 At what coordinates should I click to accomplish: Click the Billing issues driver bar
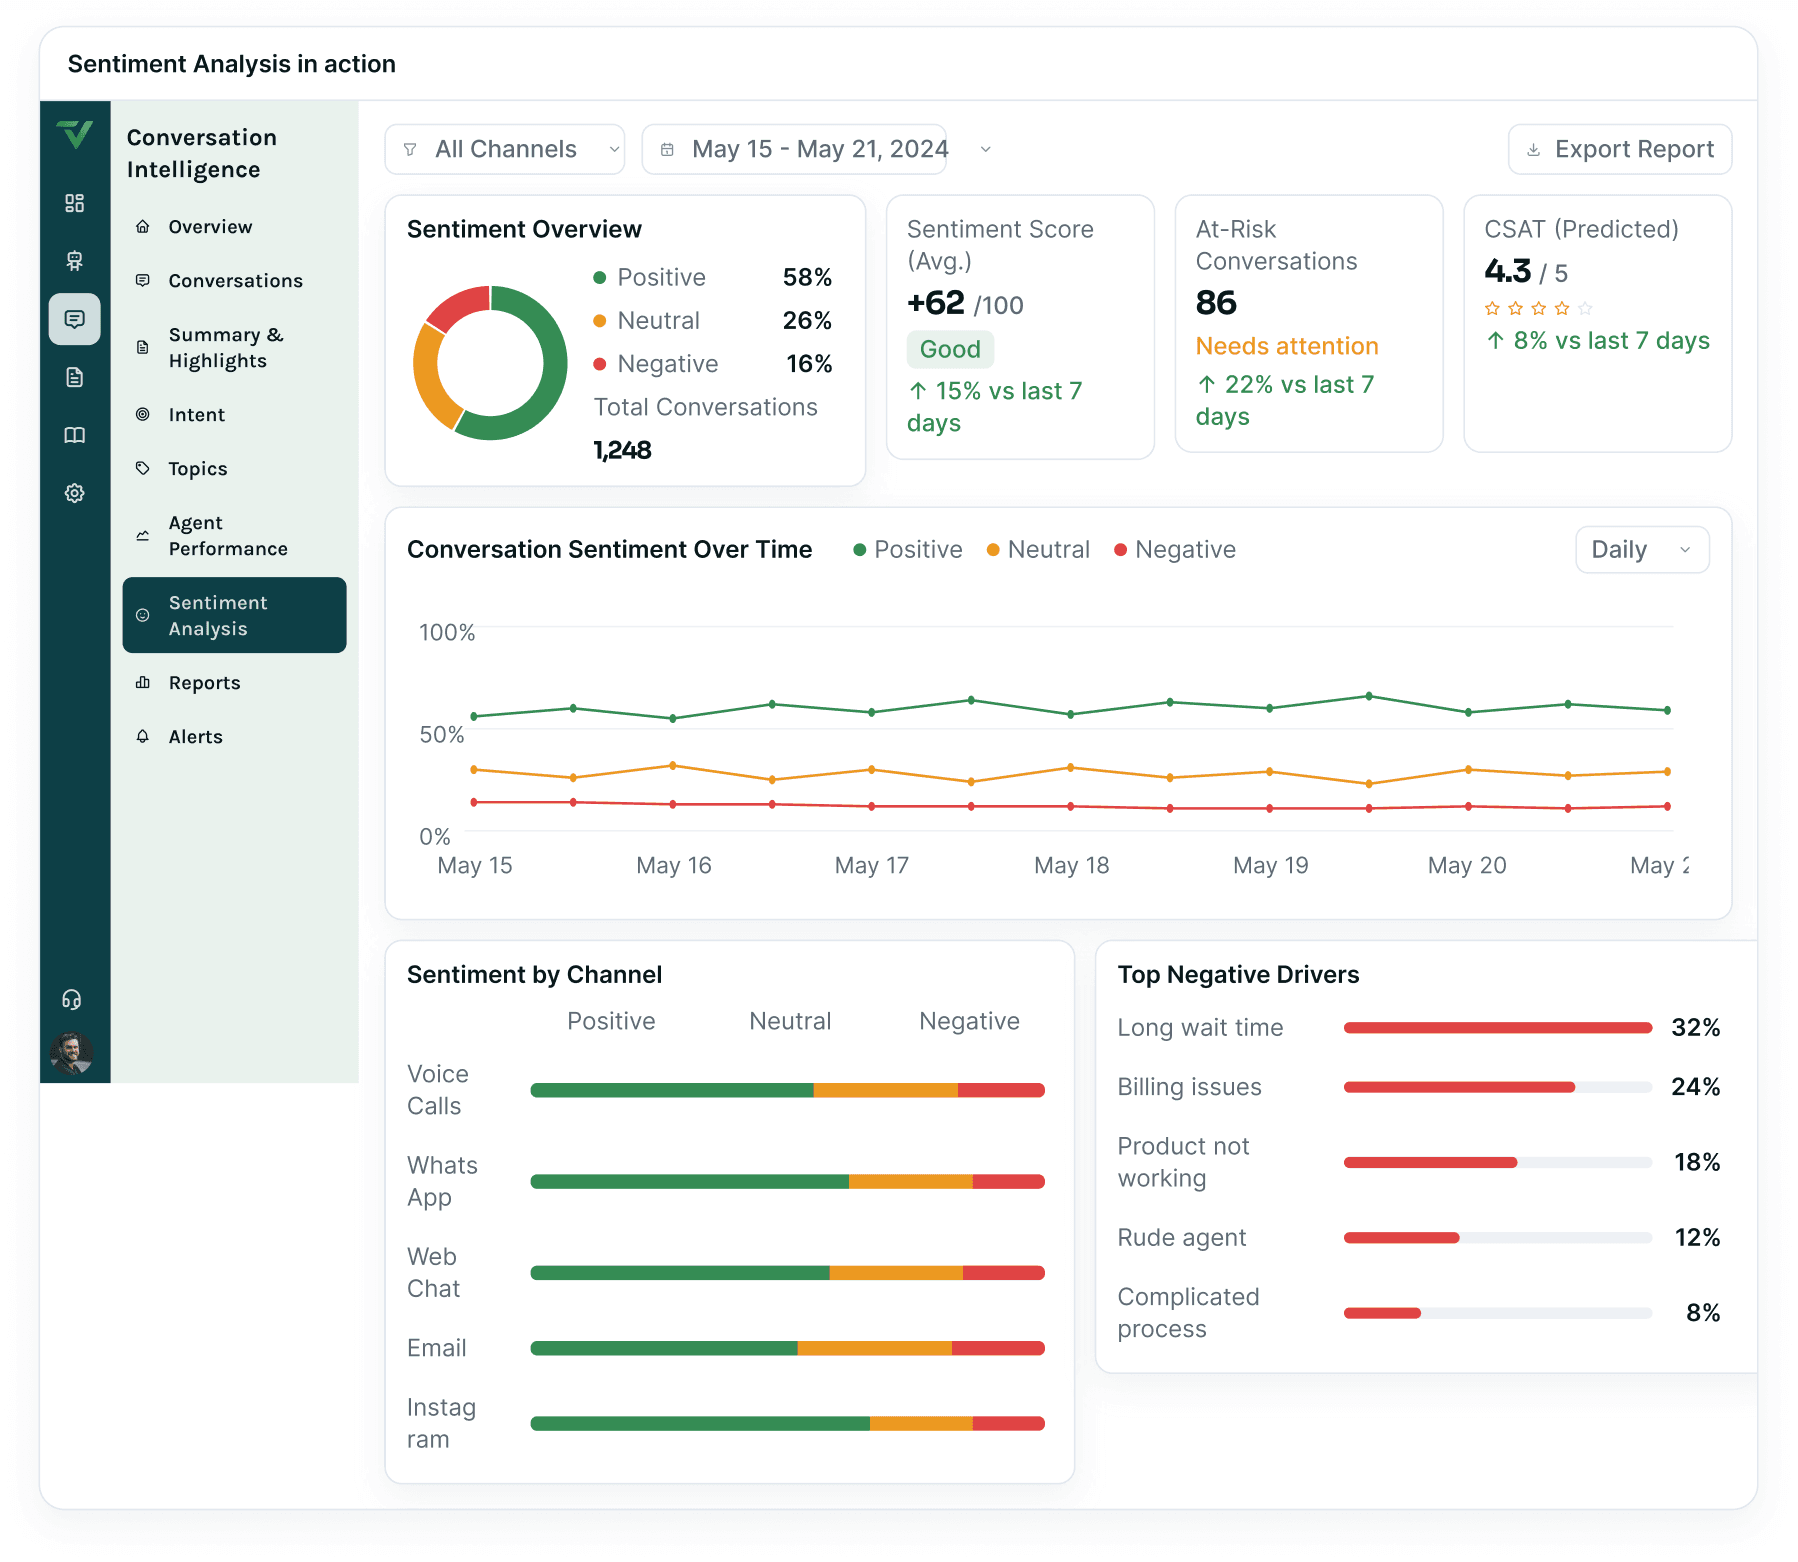click(1498, 1087)
